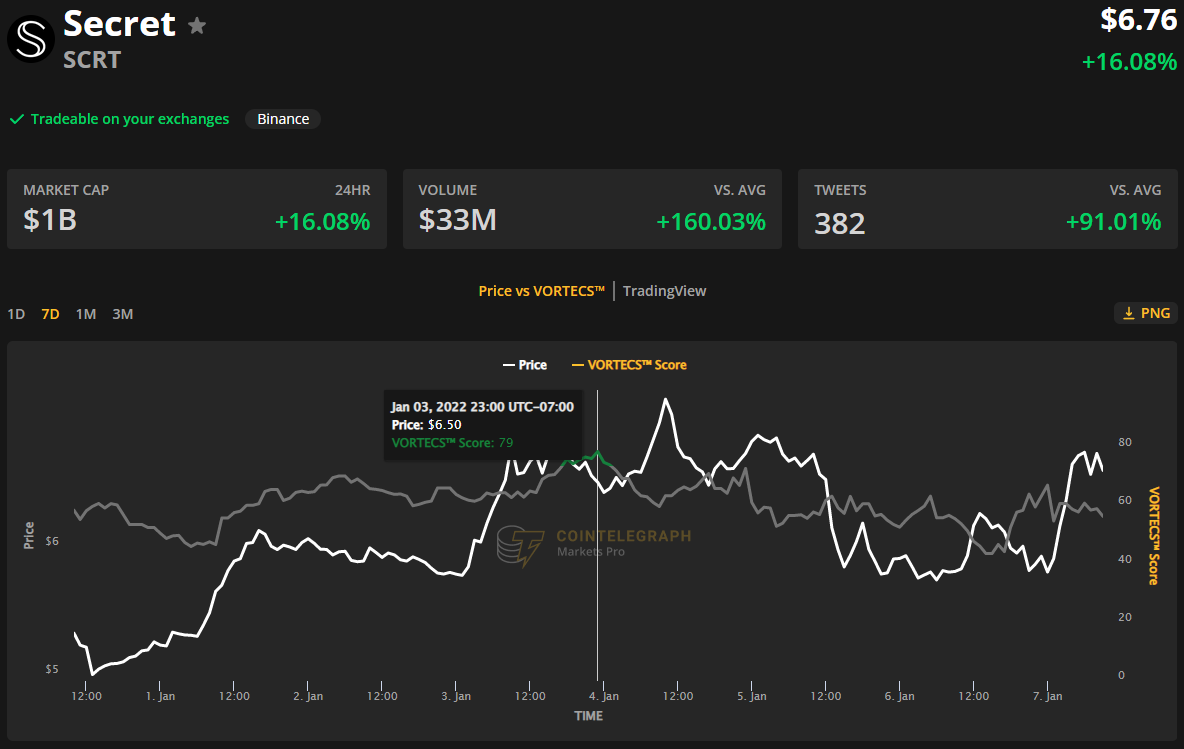Click the vertical VORTECS Score axis title
The width and height of the screenshot is (1184, 749).
1154,536
